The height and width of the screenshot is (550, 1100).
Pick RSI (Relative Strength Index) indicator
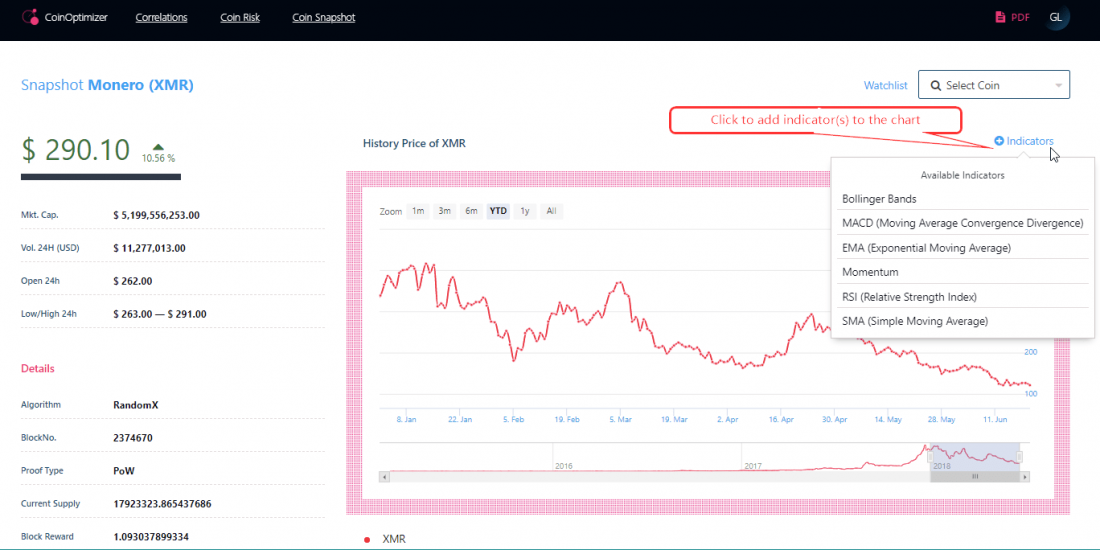[909, 297]
